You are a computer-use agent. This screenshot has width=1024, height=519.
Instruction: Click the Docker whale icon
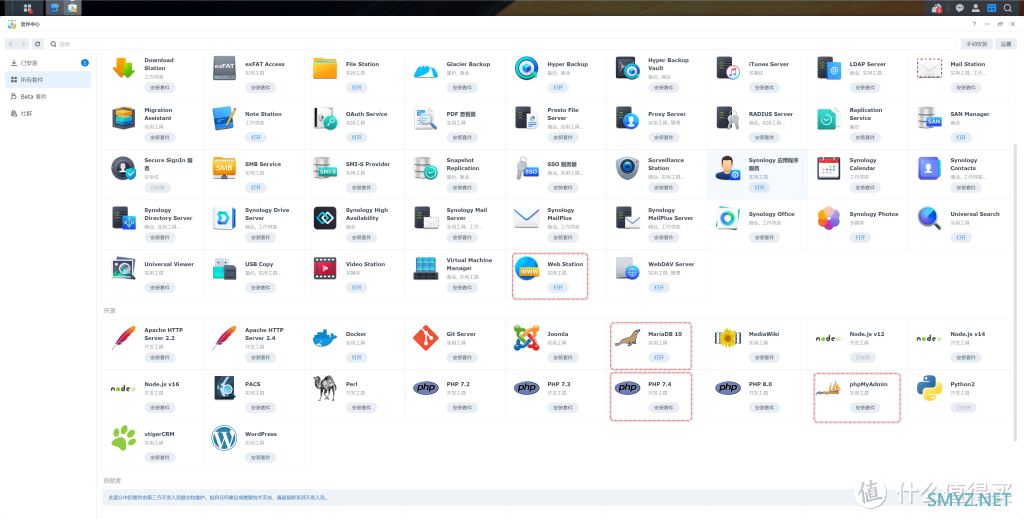pos(325,338)
